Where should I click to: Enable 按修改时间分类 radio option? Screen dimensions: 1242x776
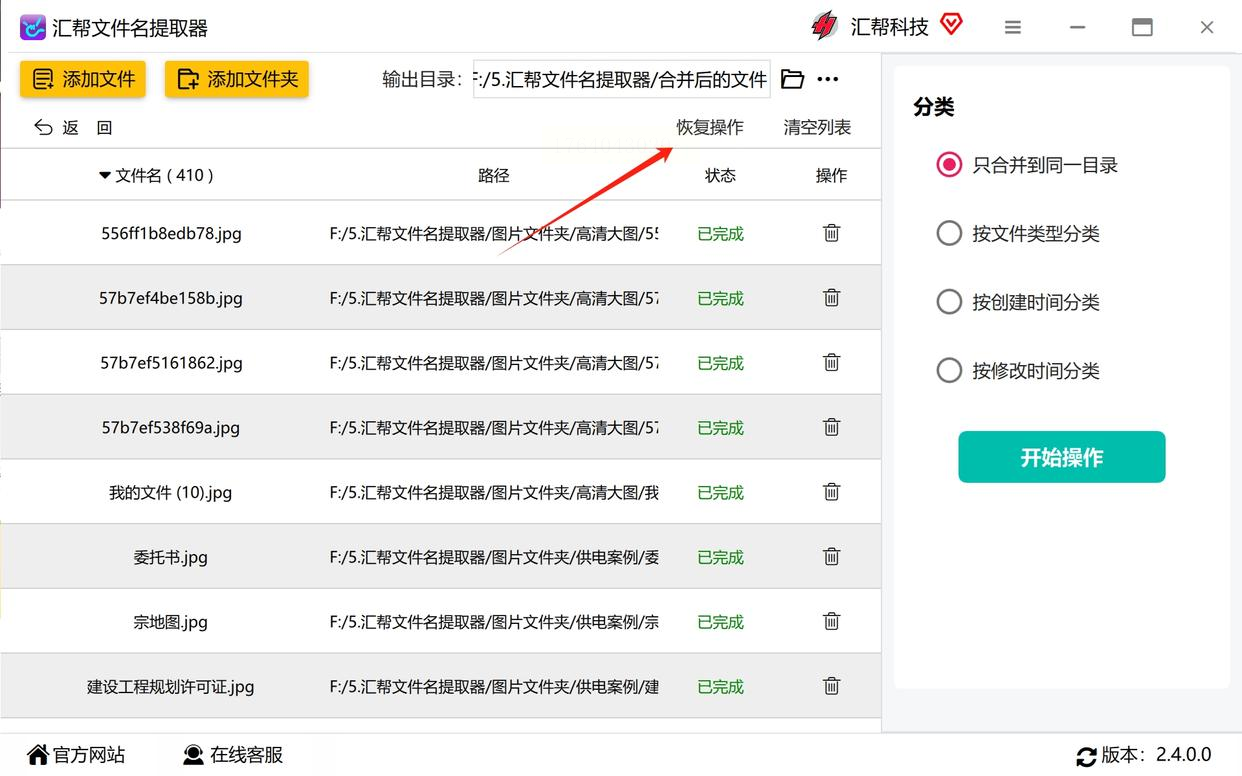coord(949,371)
